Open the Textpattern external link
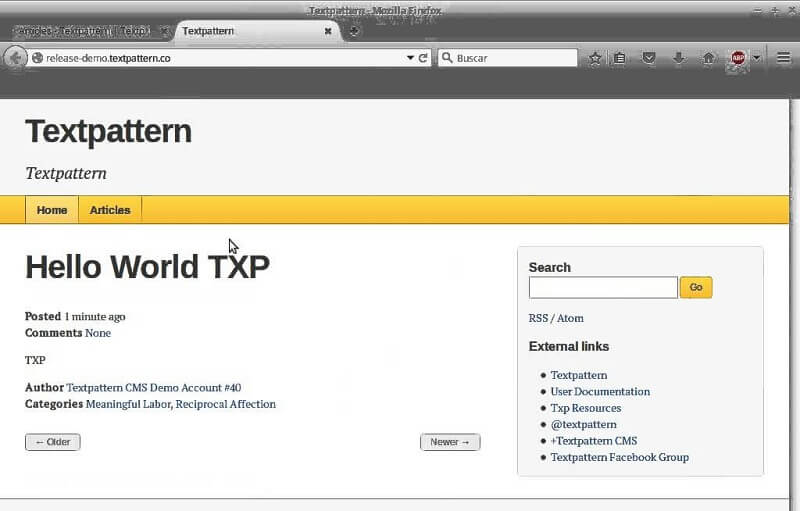This screenshot has width=800, height=511. click(x=579, y=375)
